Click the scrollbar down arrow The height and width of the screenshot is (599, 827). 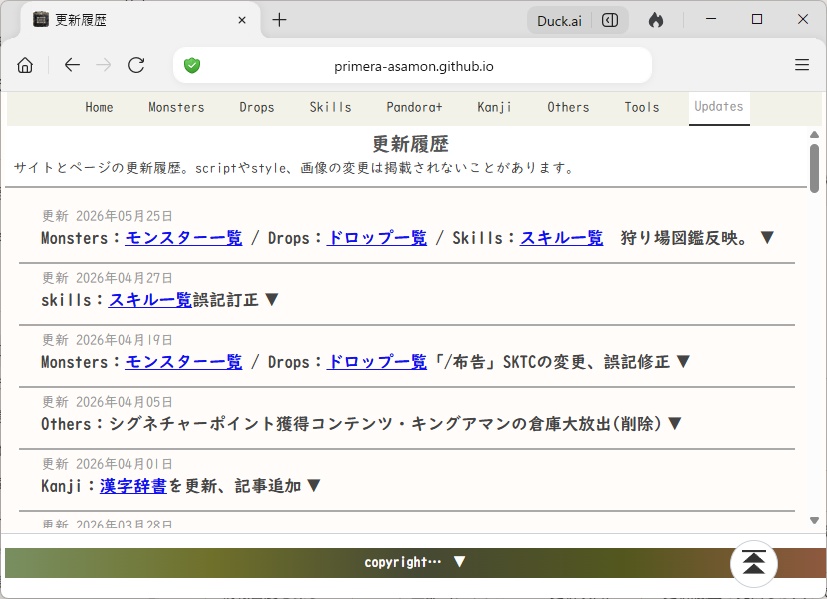814,520
